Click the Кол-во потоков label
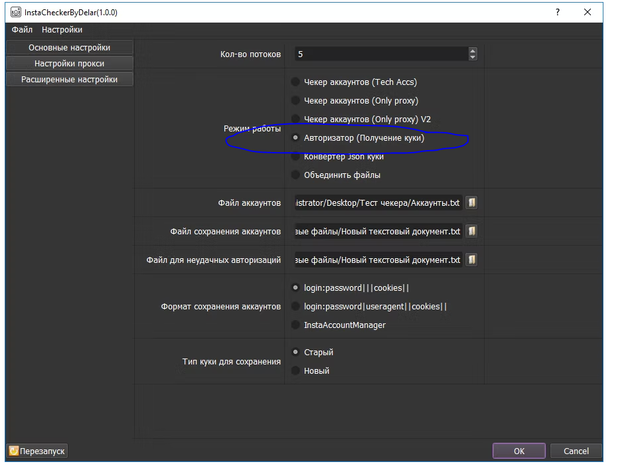This screenshot has width=640, height=476. tap(251, 54)
